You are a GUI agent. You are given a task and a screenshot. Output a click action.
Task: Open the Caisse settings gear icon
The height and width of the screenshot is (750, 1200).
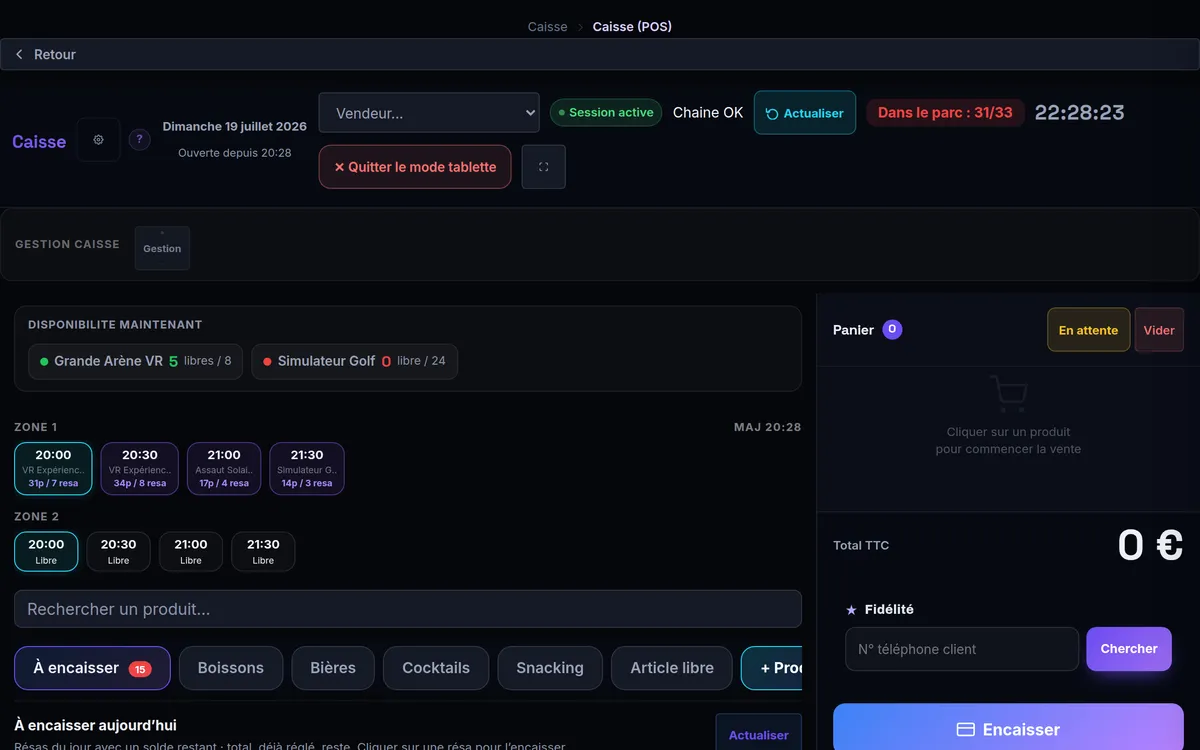(x=98, y=140)
